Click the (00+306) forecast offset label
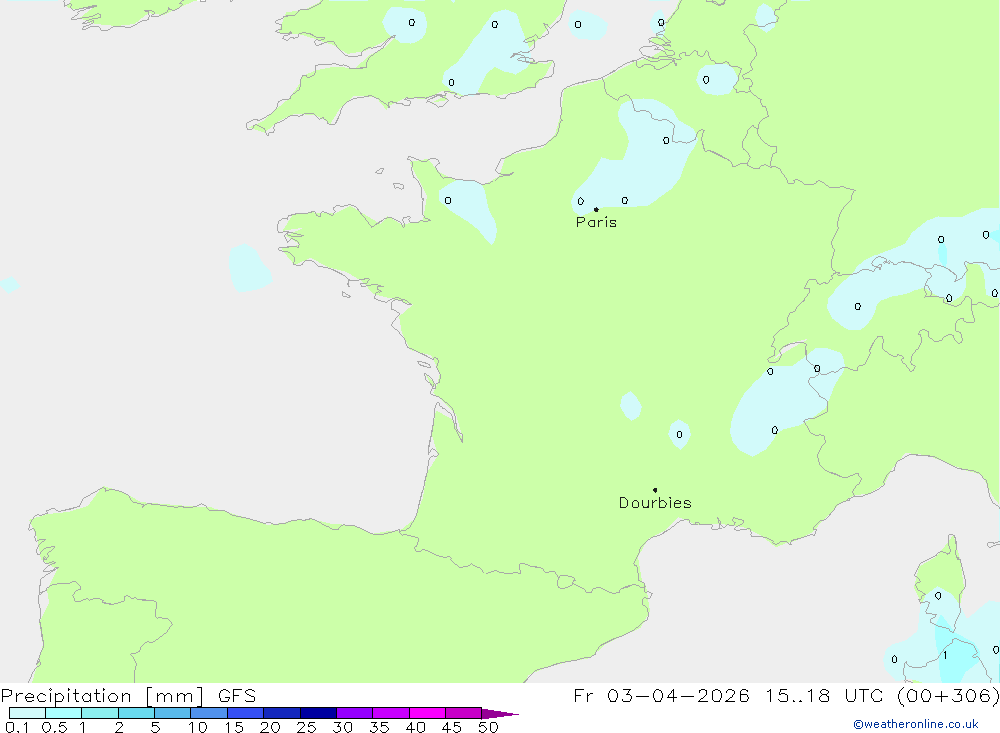 click(x=948, y=695)
